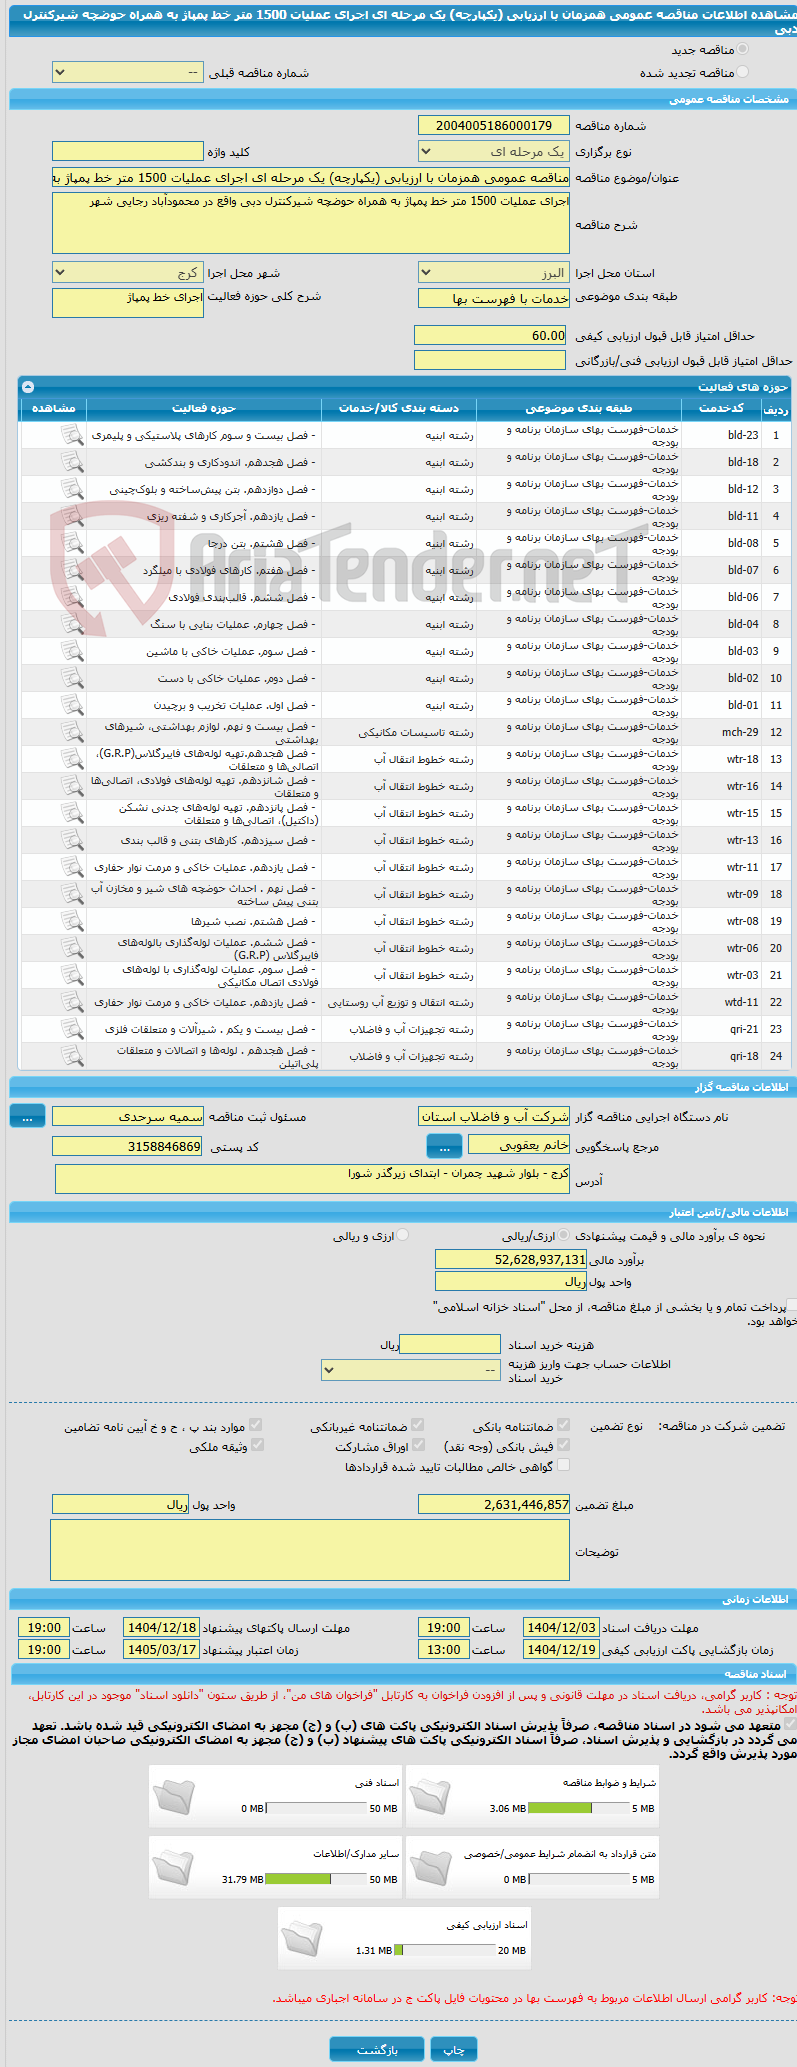Open view icon for row qri-21
Viewport: 797px width, 2067px height.
click(x=72, y=1029)
